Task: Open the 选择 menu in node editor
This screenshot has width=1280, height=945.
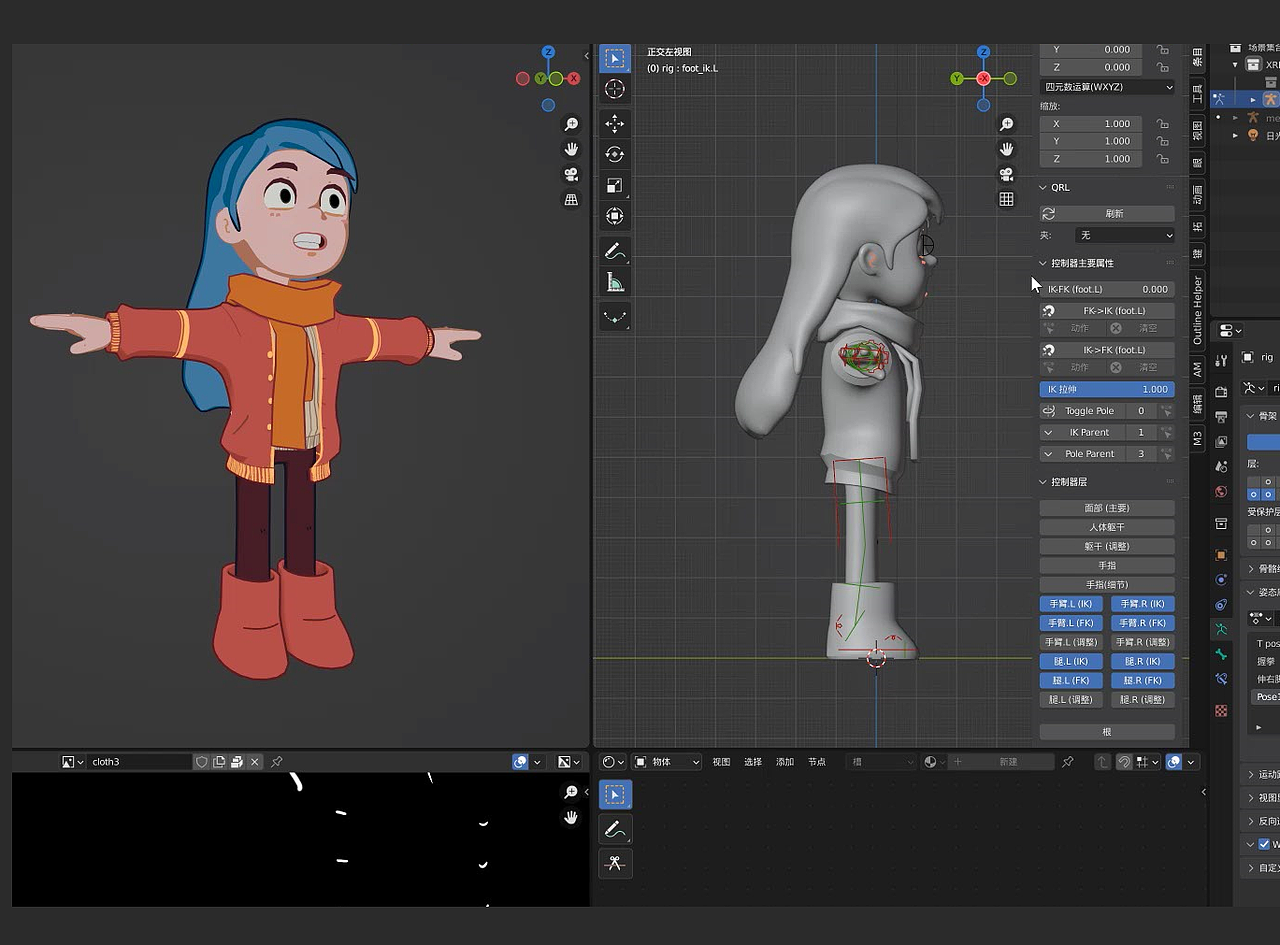Action: 753,762
